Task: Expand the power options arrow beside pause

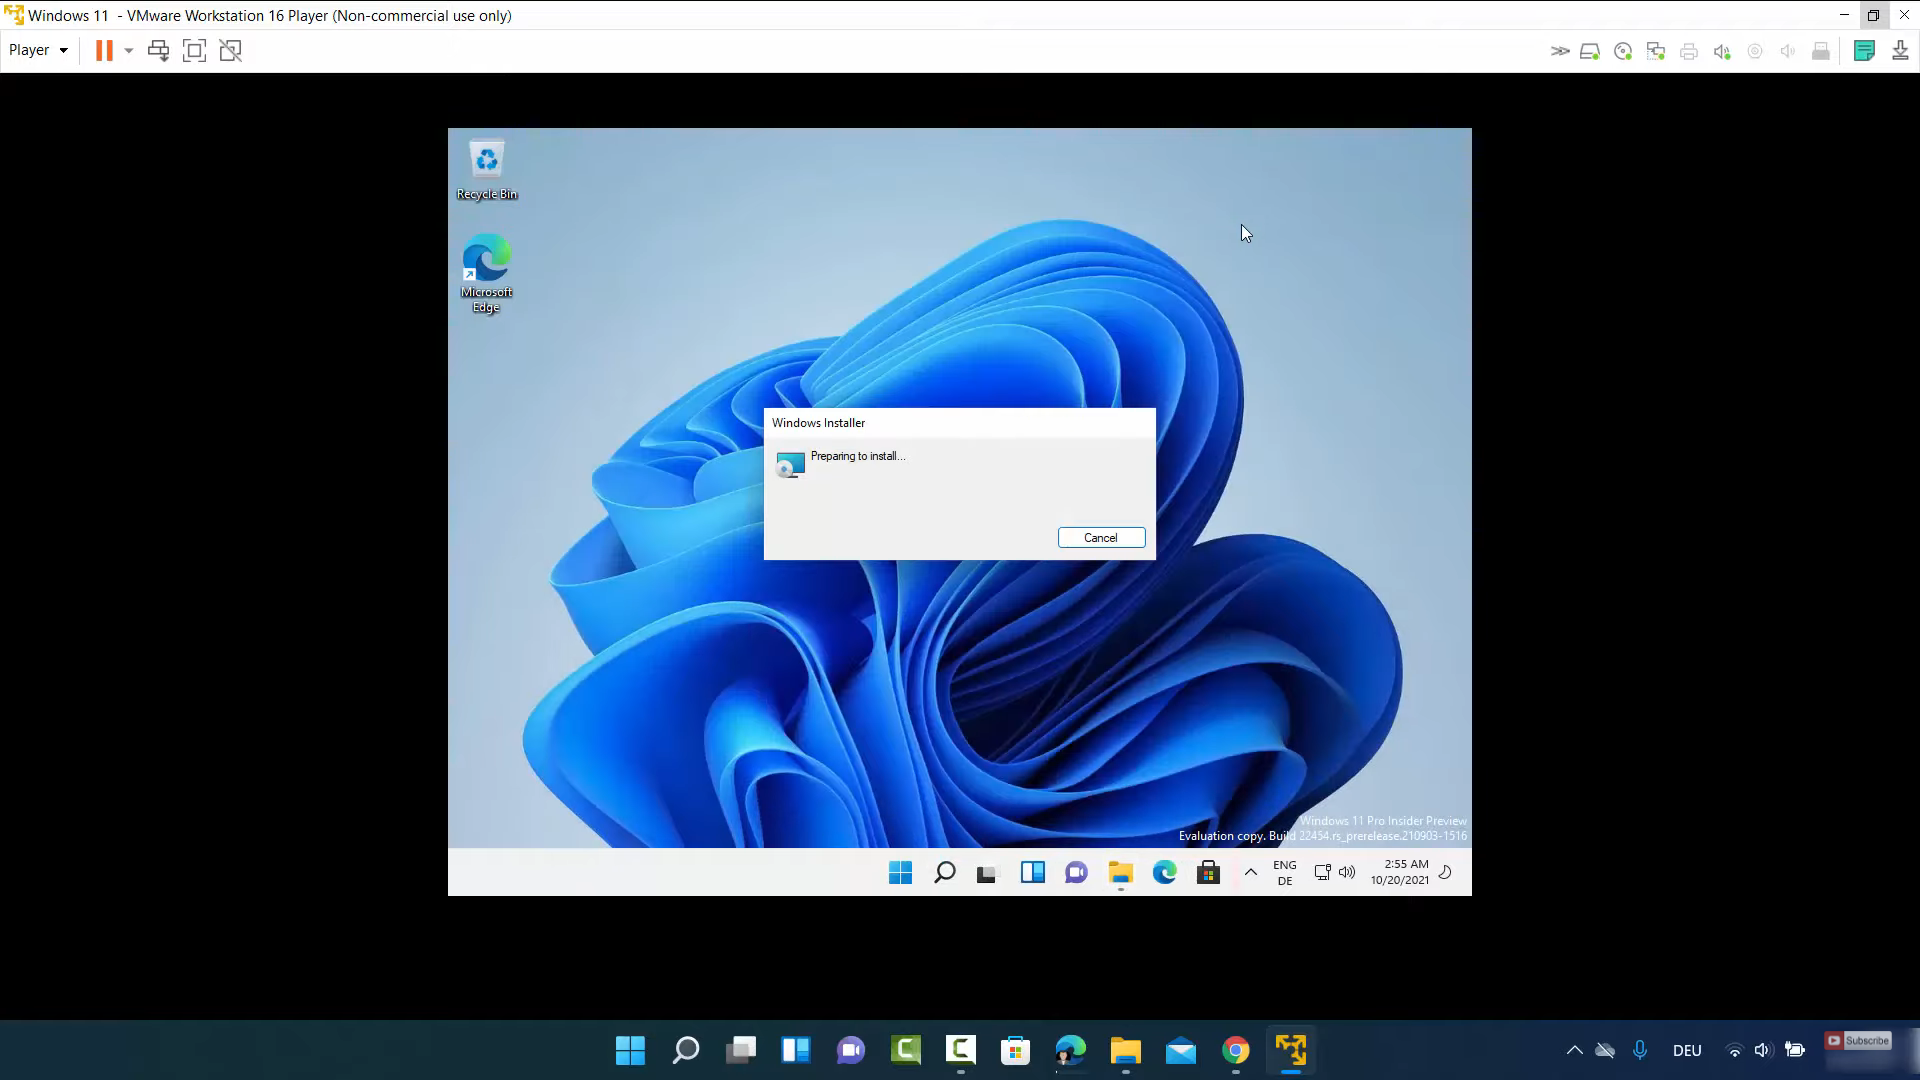Action: pyautogui.click(x=129, y=51)
